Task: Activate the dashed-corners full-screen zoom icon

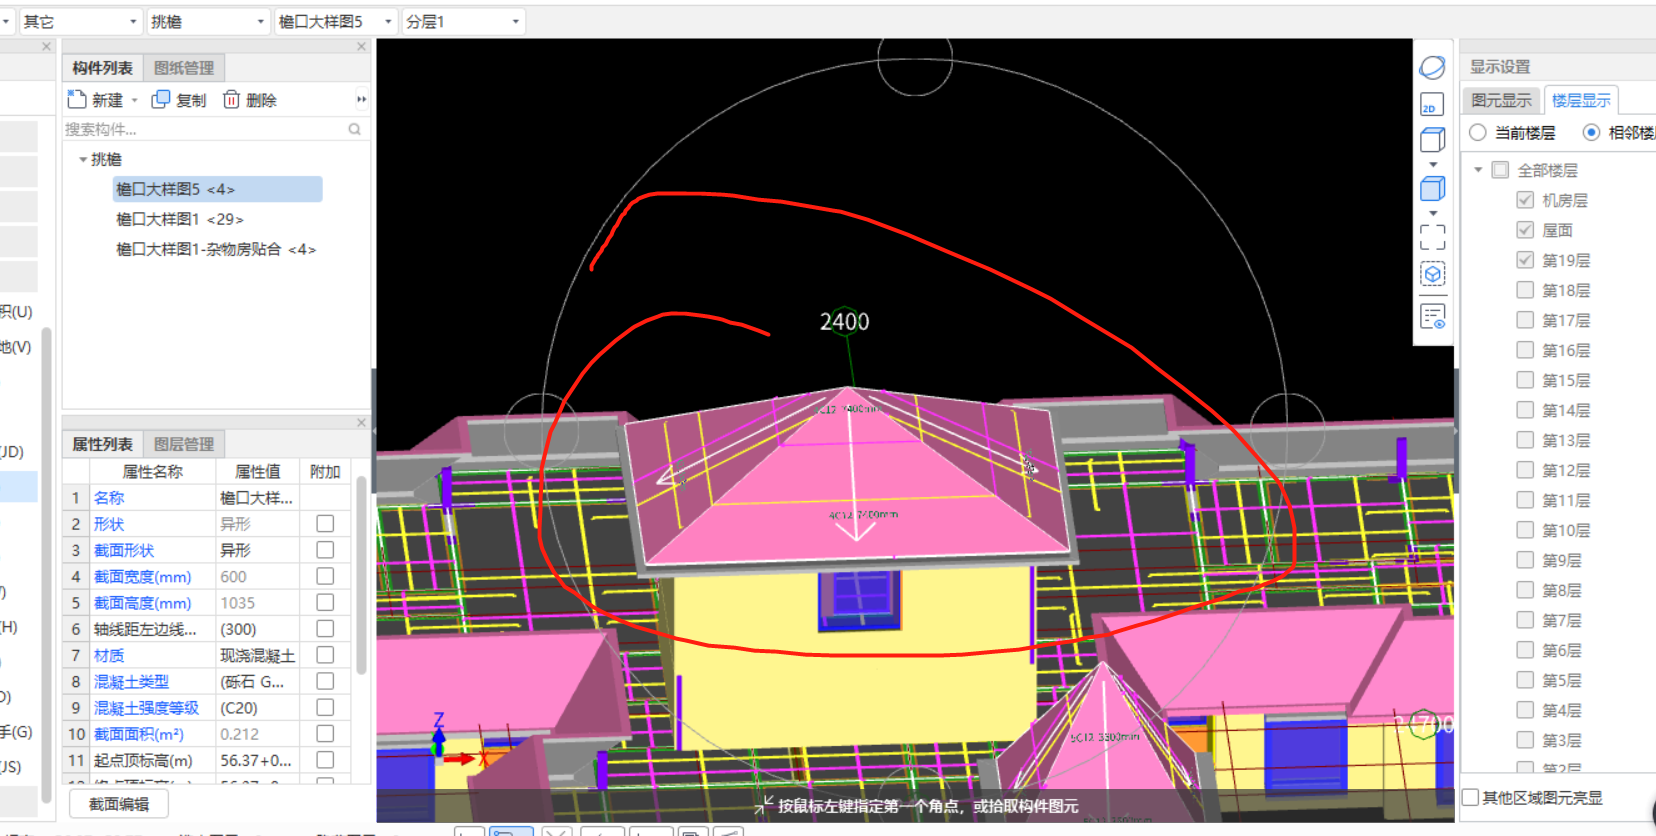Action: pos(1432,236)
